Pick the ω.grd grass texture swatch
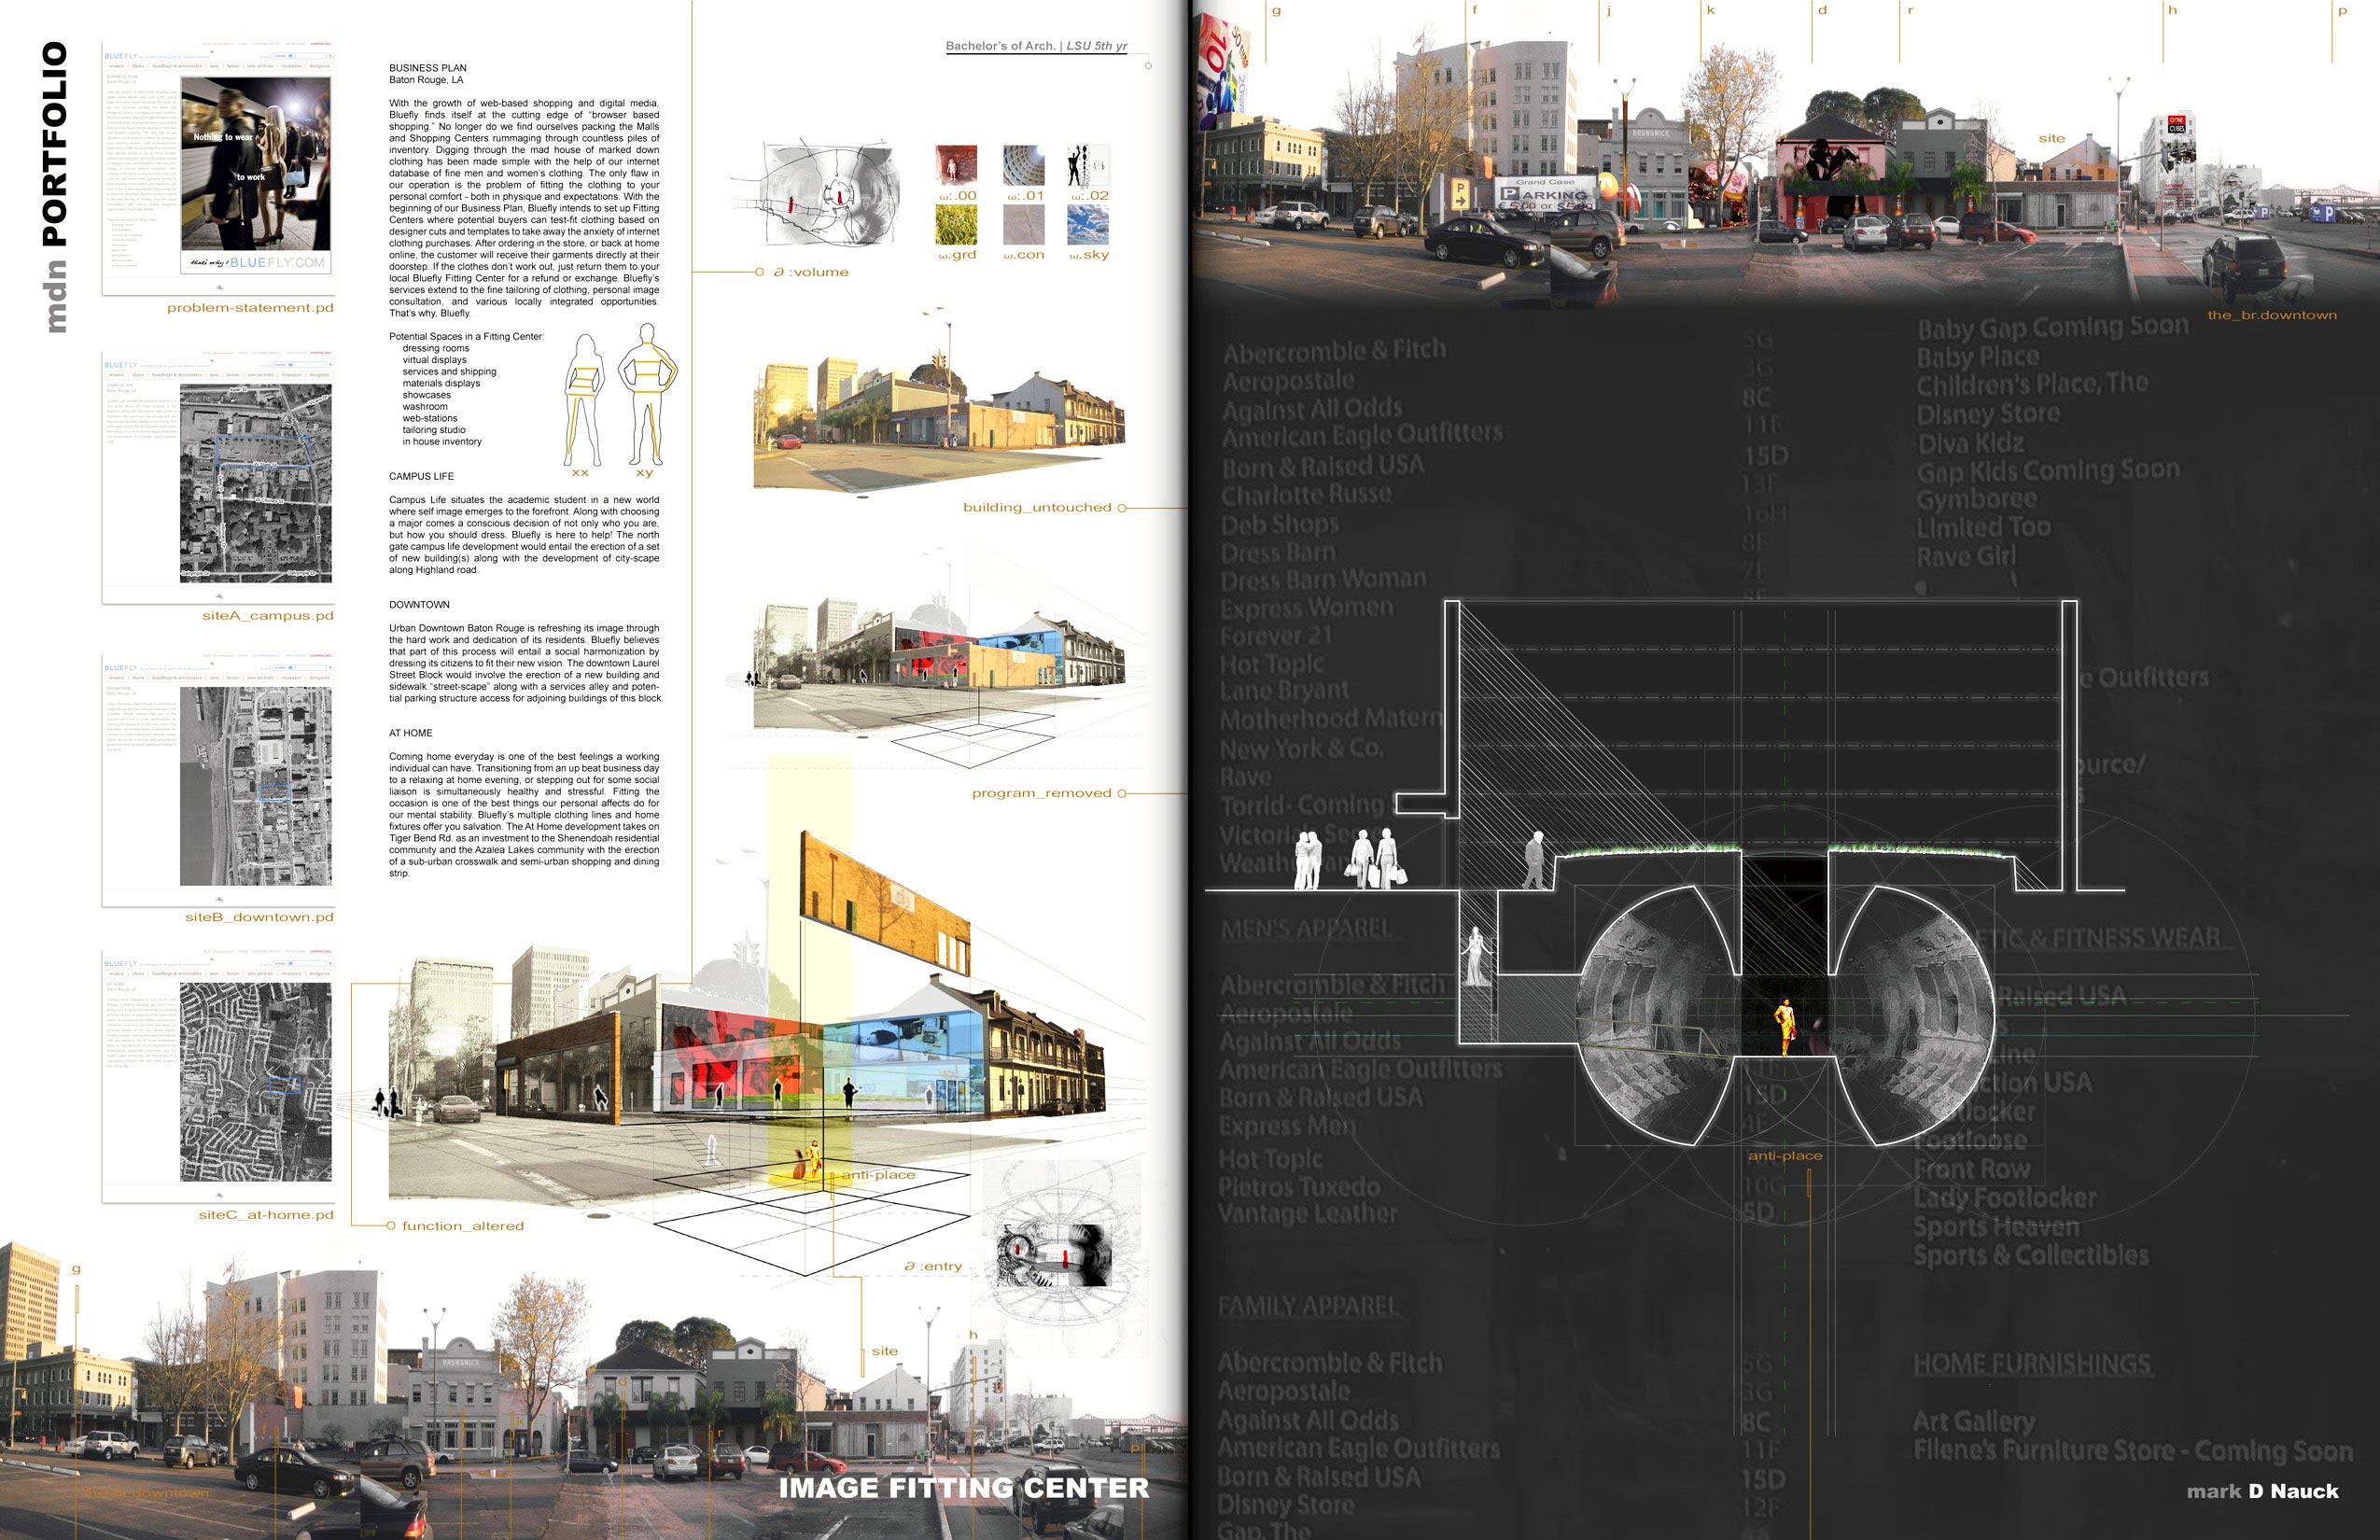This screenshot has height=1540, width=2380. pos(956,225)
